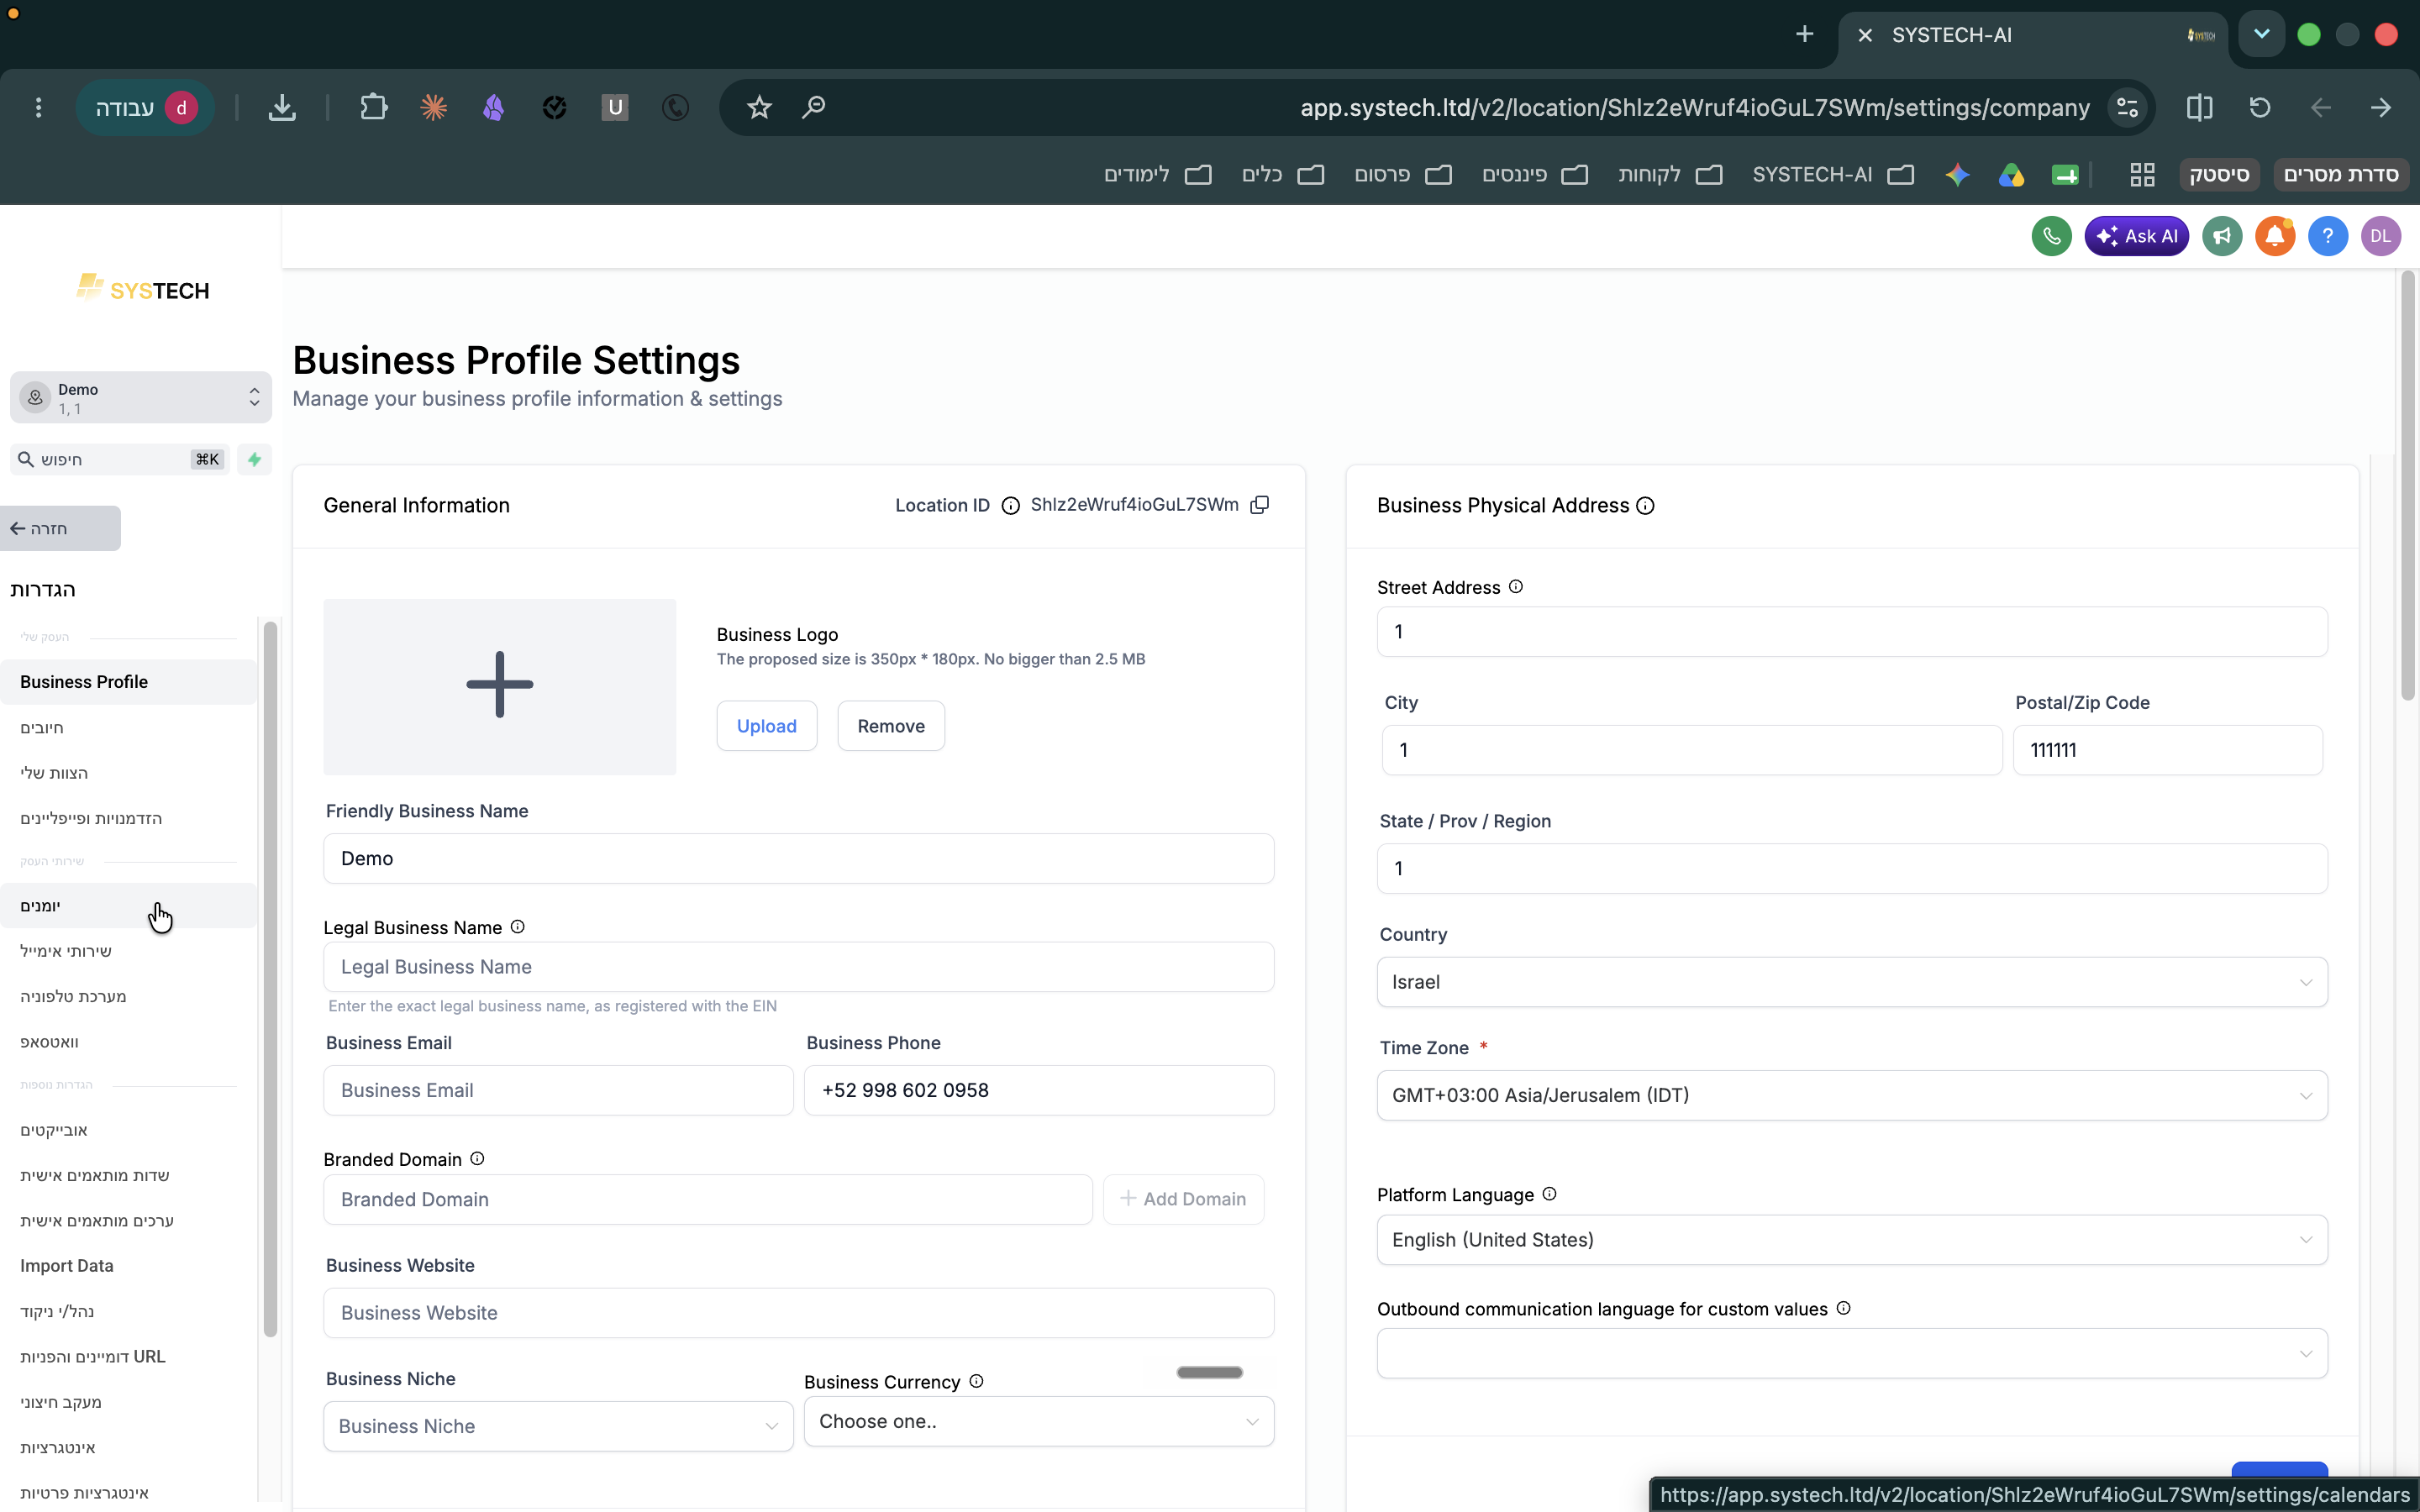Bookmark this page with the star icon
Viewport: 2420px width, 1512px height.
pyautogui.click(x=759, y=107)
